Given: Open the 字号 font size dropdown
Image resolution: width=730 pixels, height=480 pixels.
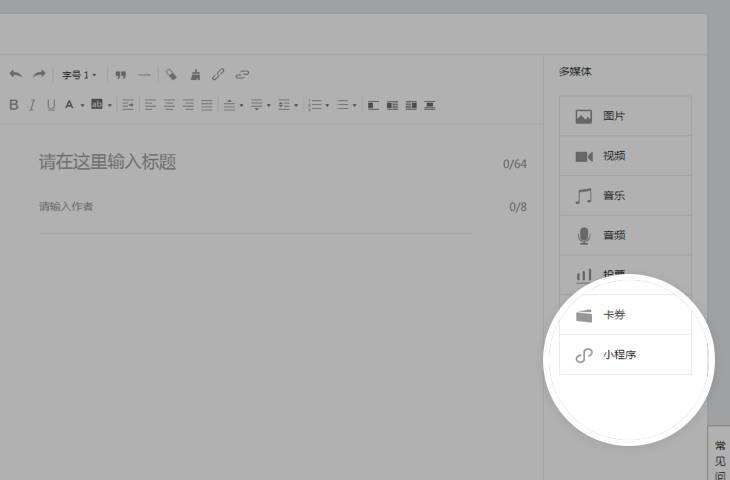Looking at the screenshot, I should click(x=79, y=75).
